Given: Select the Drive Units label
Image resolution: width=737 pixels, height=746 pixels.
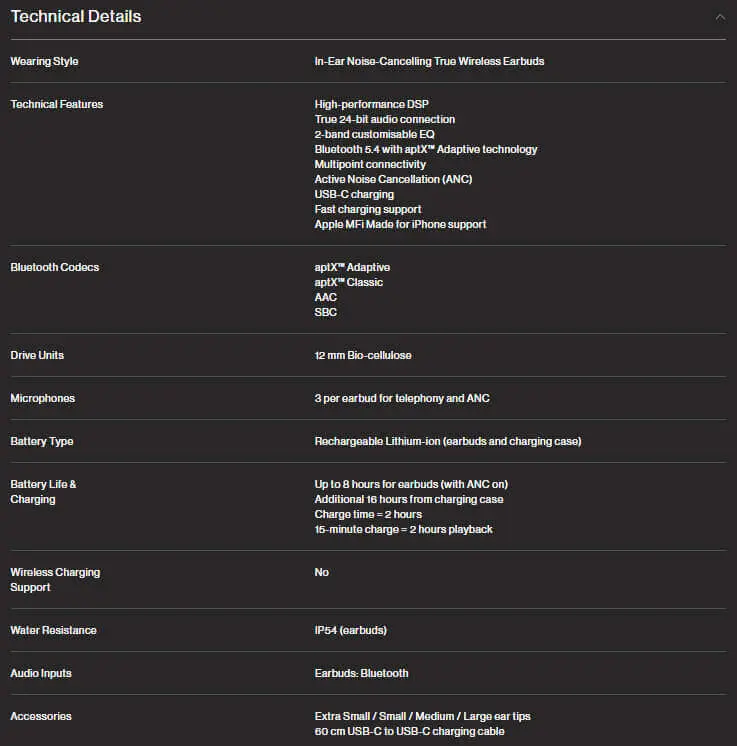Looking at the screenshot, I should pyautogui.click(x=37, y=355).
